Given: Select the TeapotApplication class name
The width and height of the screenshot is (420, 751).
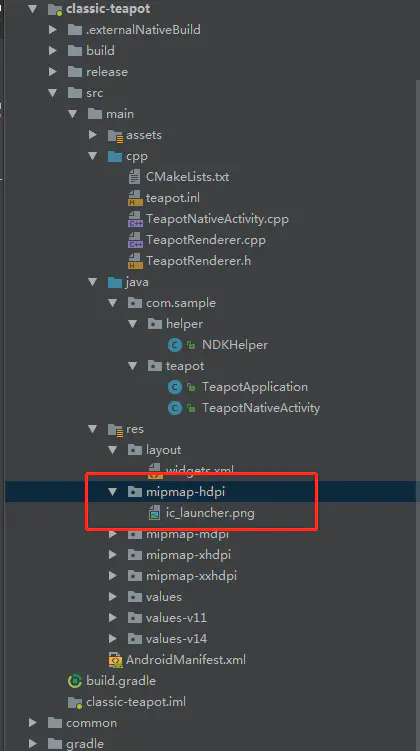Looking at the screenshot, I should click(255, 387).
